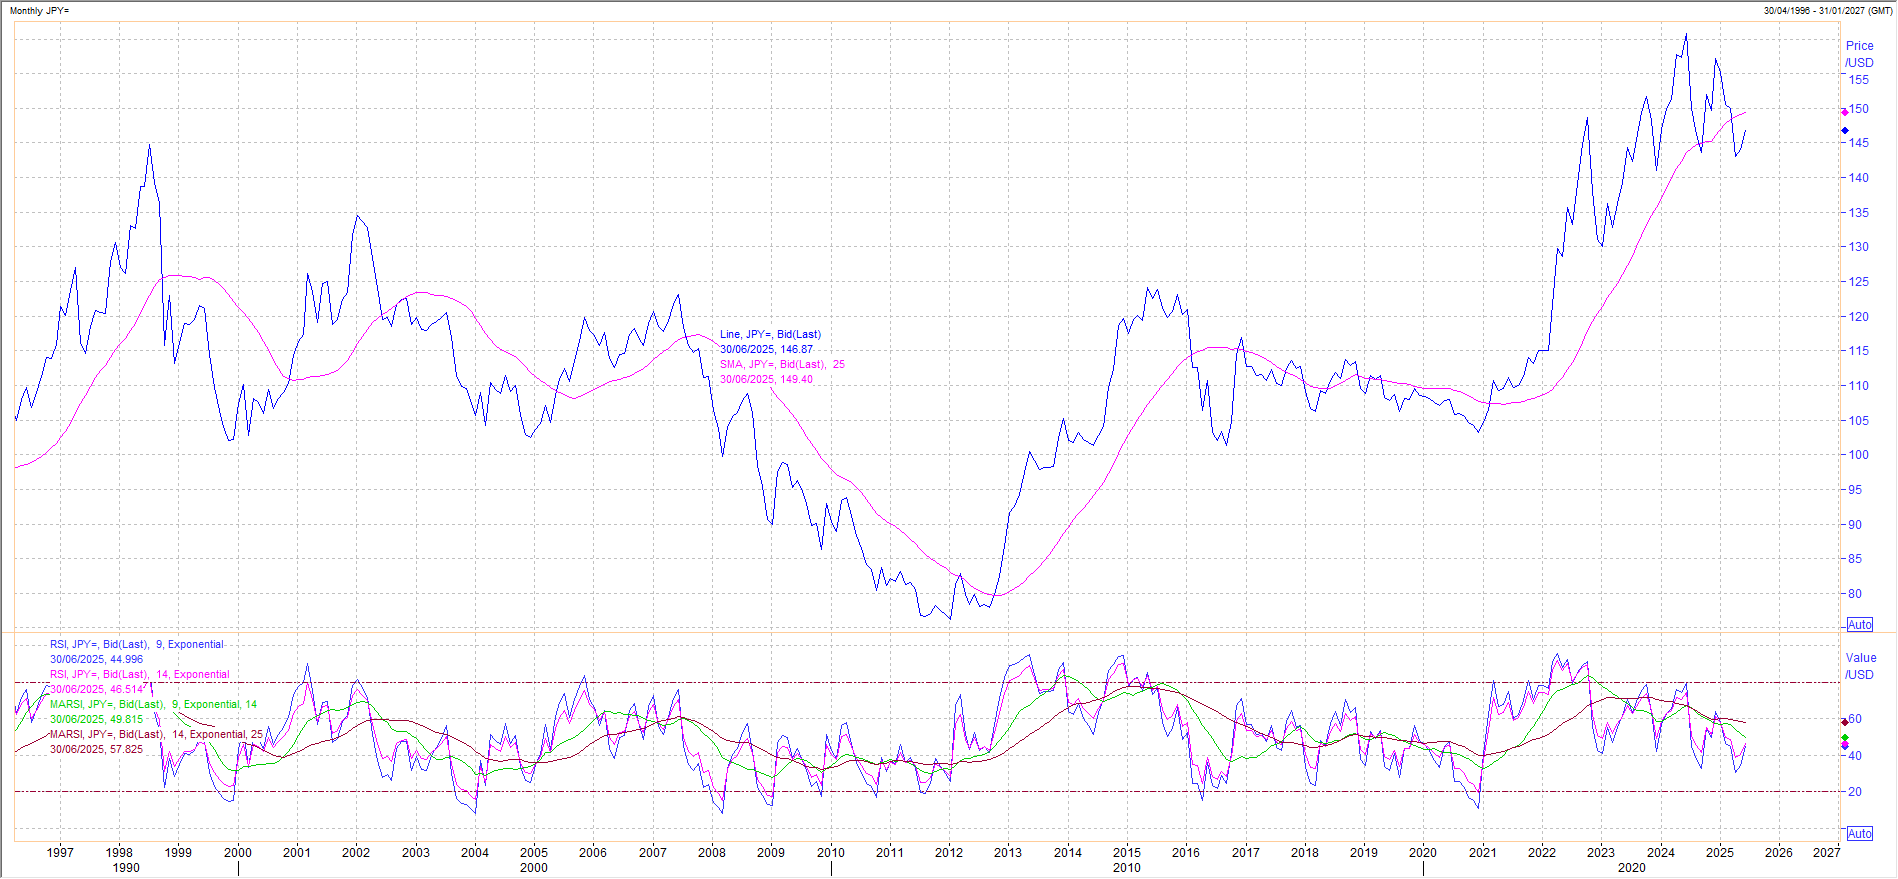Click the 105 price axis label
1898x879 pixels.
(1858, 421)
